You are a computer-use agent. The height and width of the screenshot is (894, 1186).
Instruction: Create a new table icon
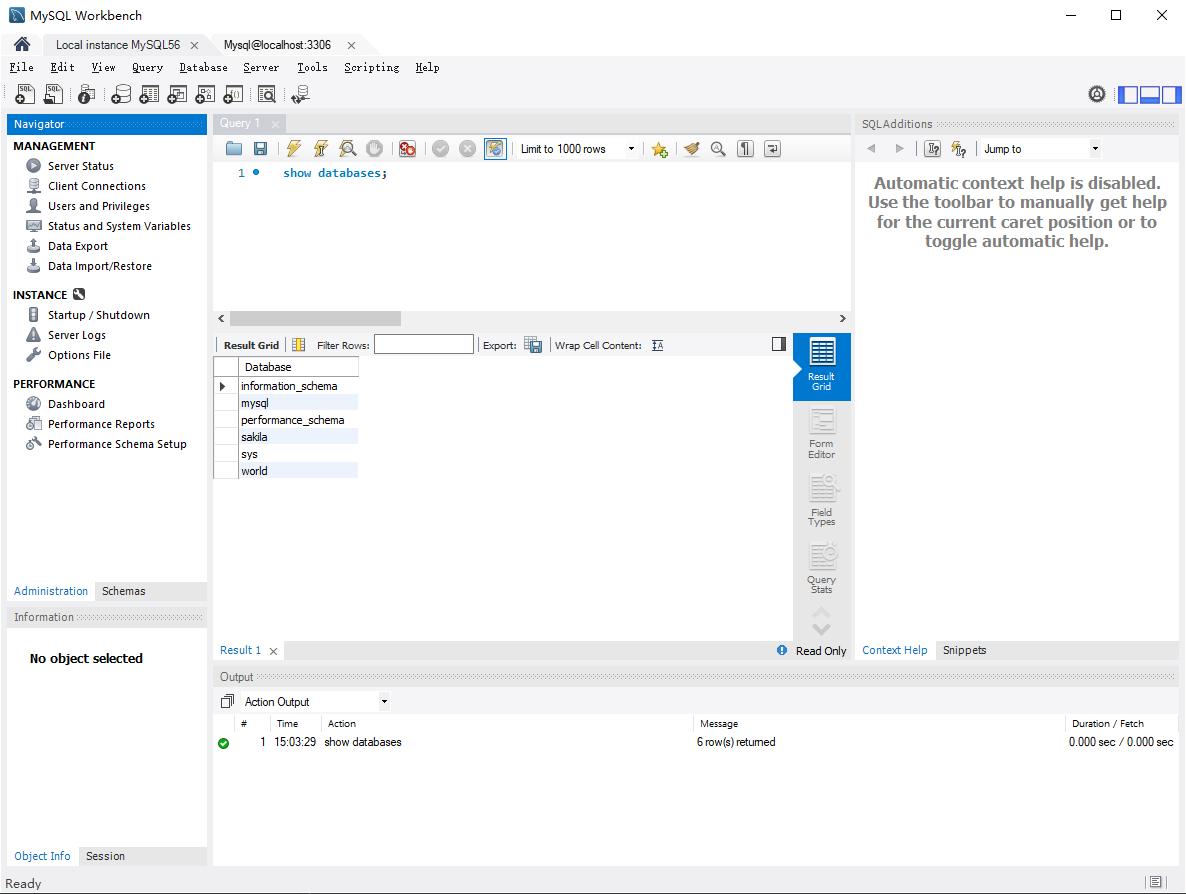pyautogui.click(x=149, y=94)
